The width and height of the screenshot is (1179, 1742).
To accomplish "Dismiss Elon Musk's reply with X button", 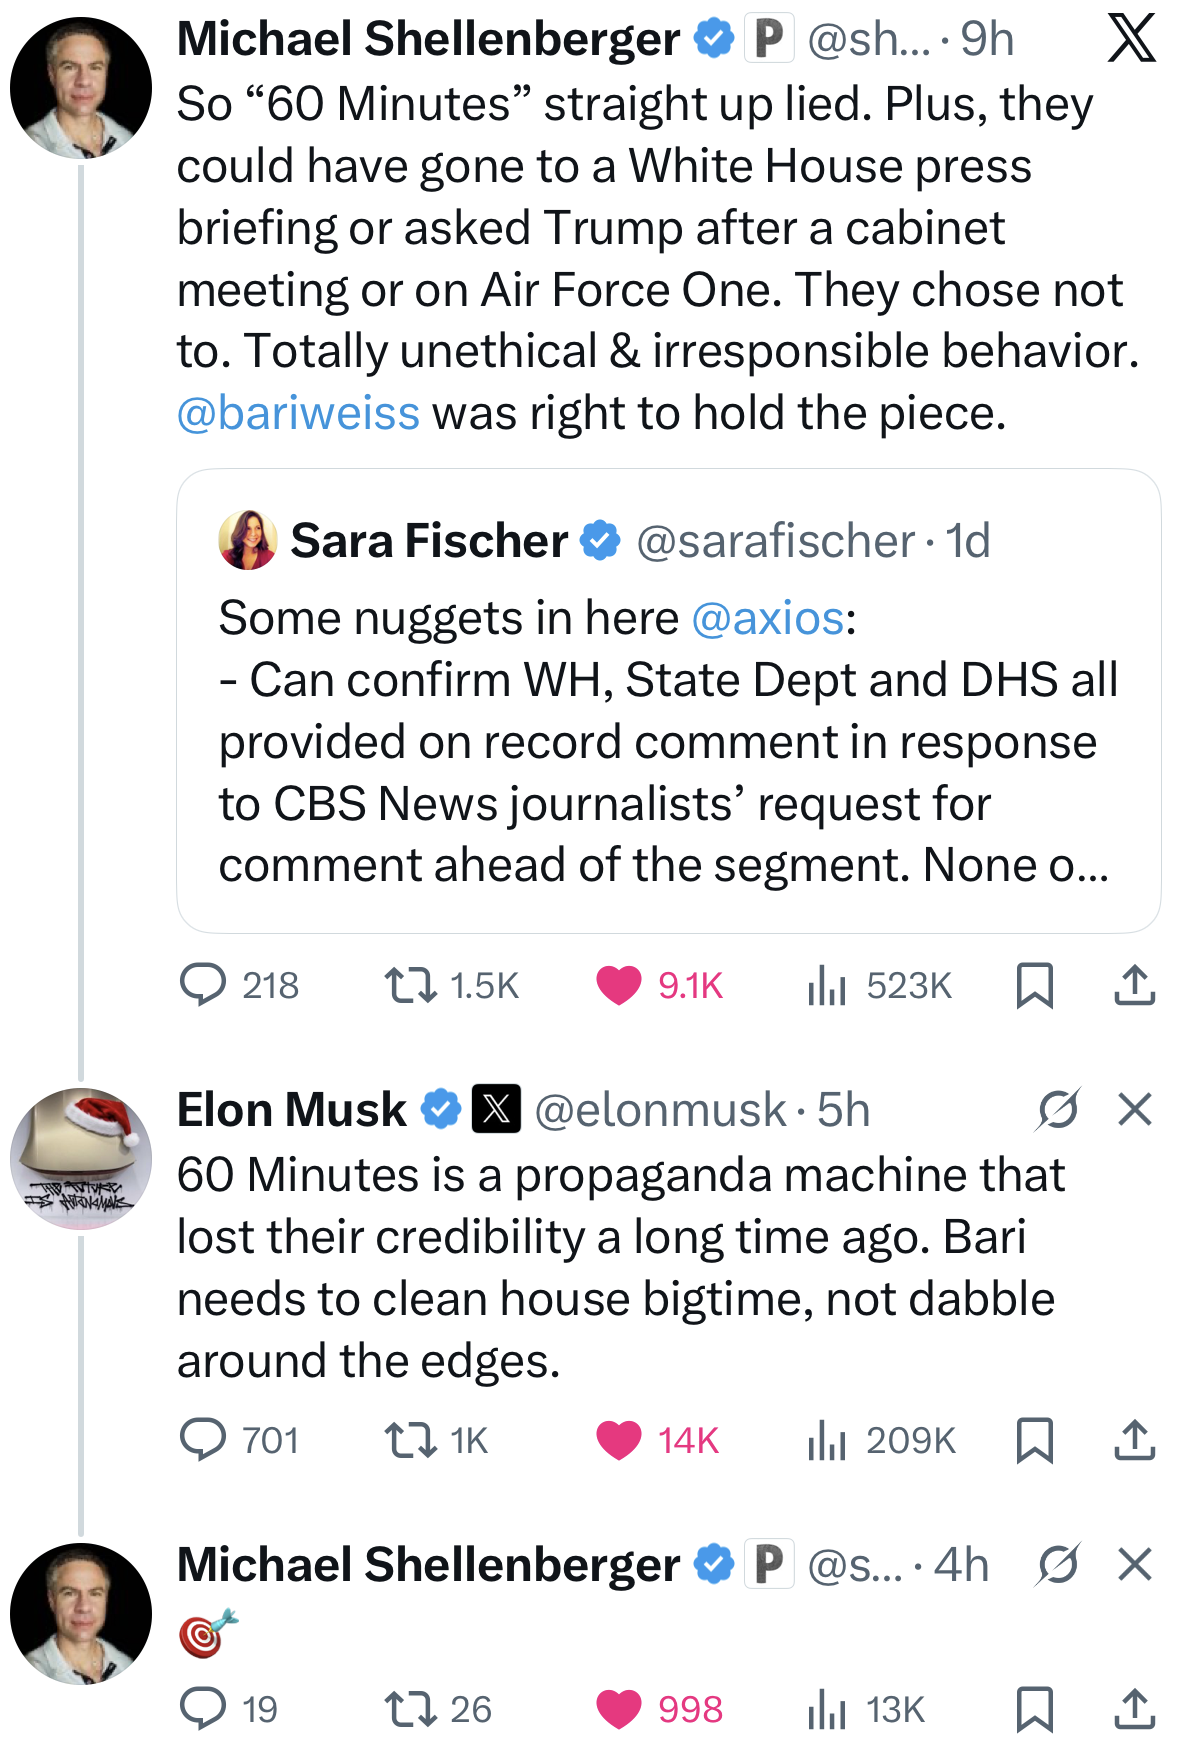I will 1134,1109.
